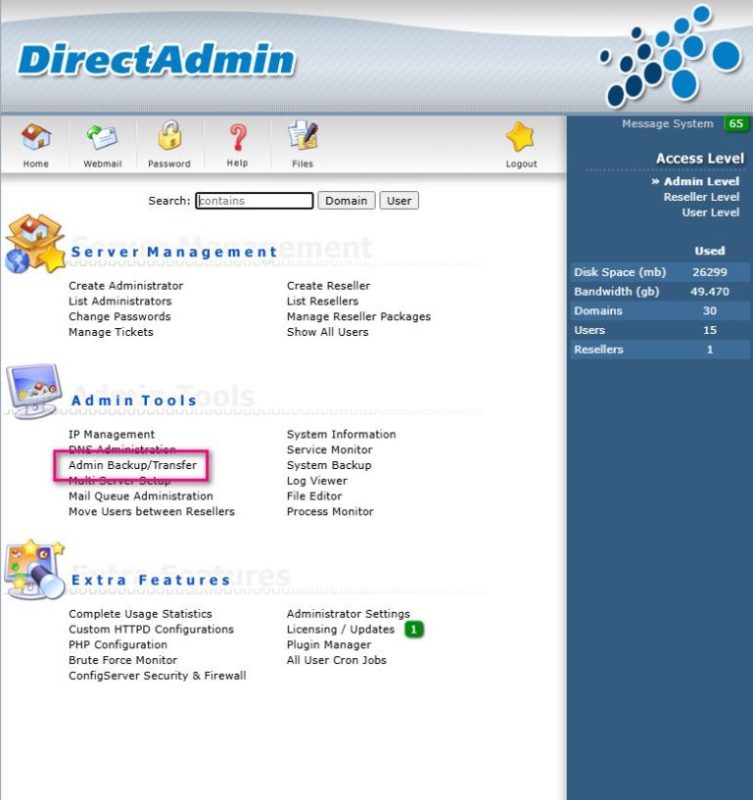Open DNS Administration
Screen dimensions: 753x800
point(122,449)
